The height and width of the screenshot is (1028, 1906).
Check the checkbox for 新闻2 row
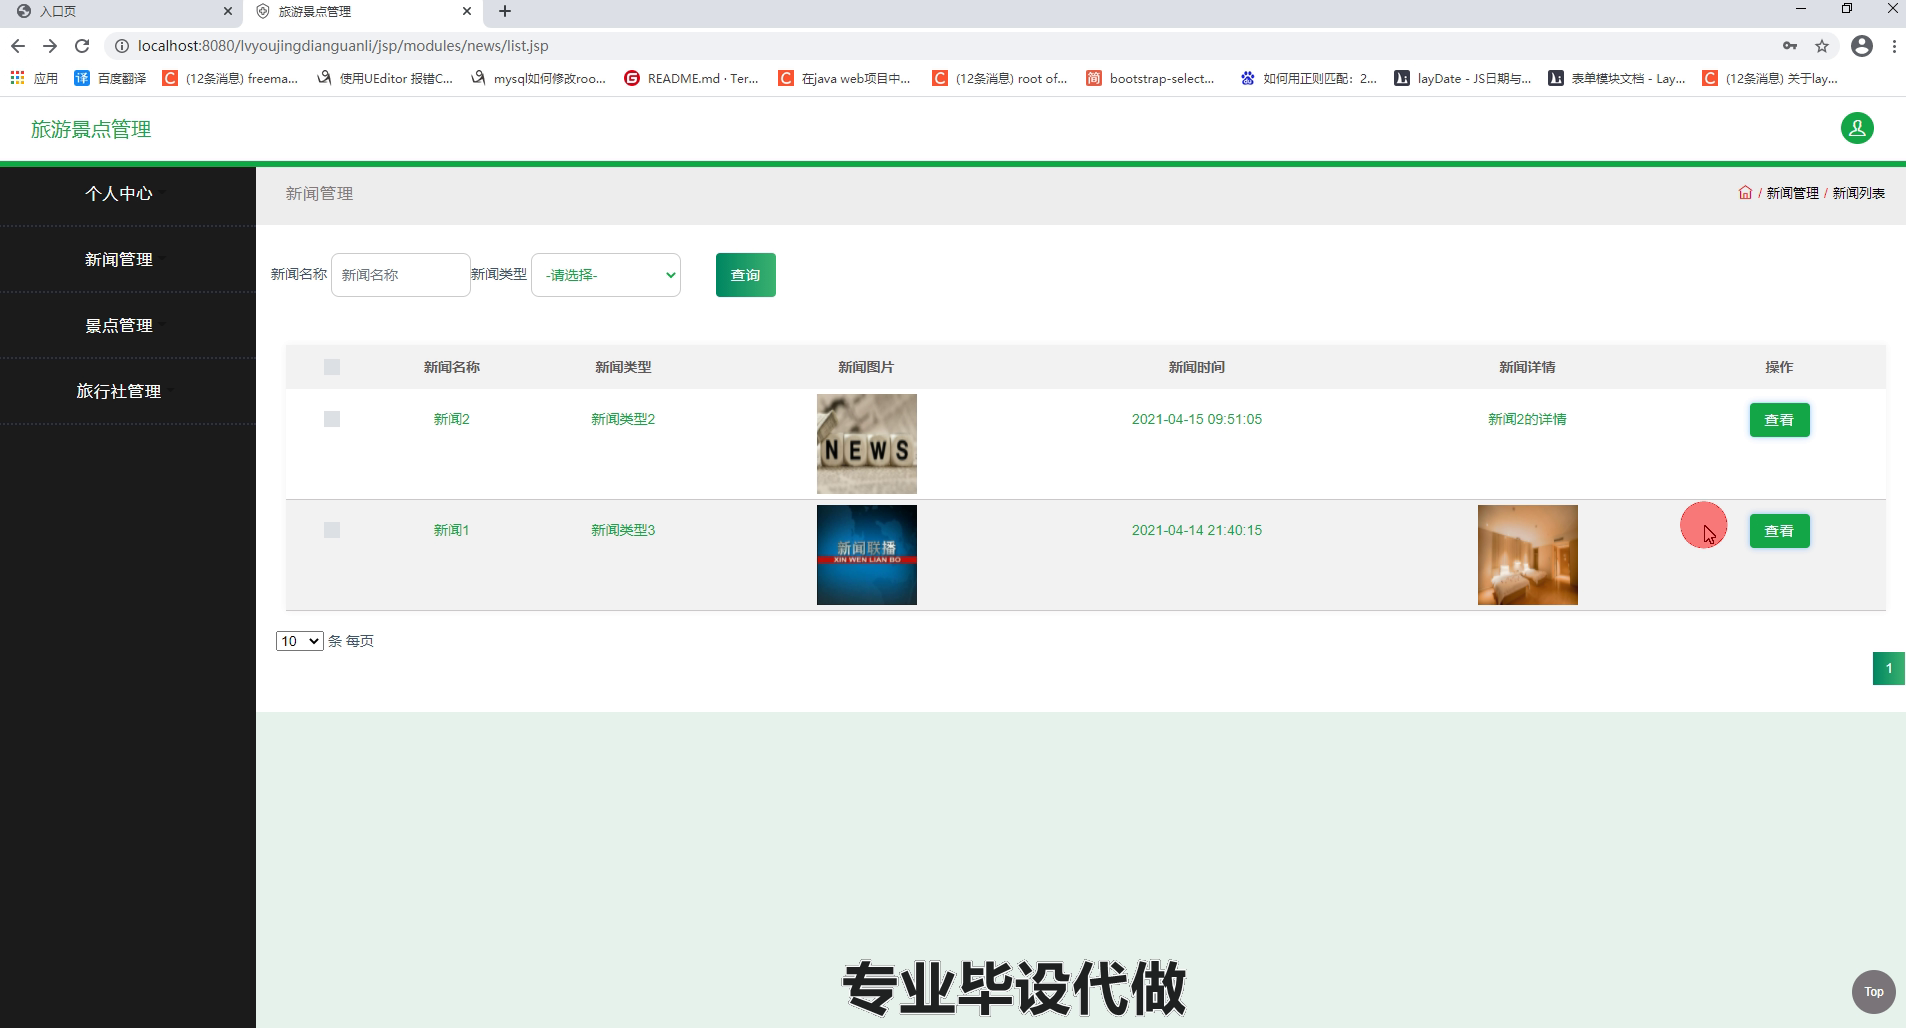coord(332,419)
